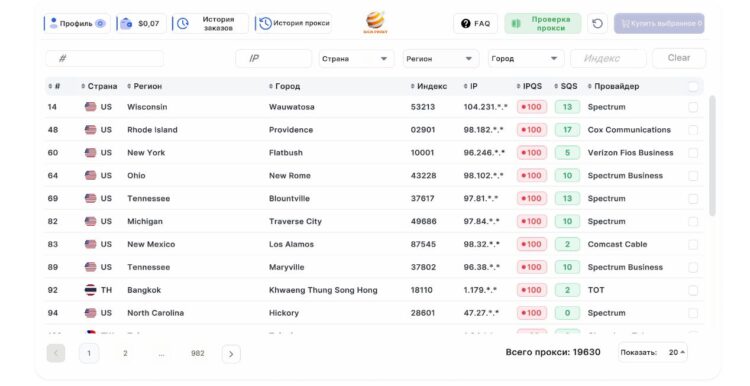Click the Проверка прокси button
This screenshot has width=750, height=386.
542,23
